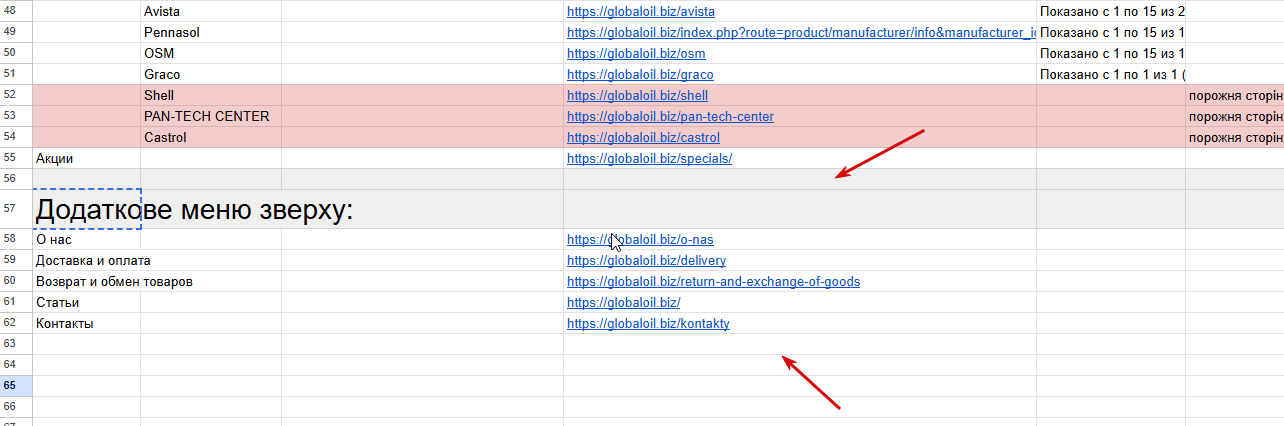Select the Показано cell in Pennasol row
This screenshot has width=1284, height=426.
[1111, 32]
